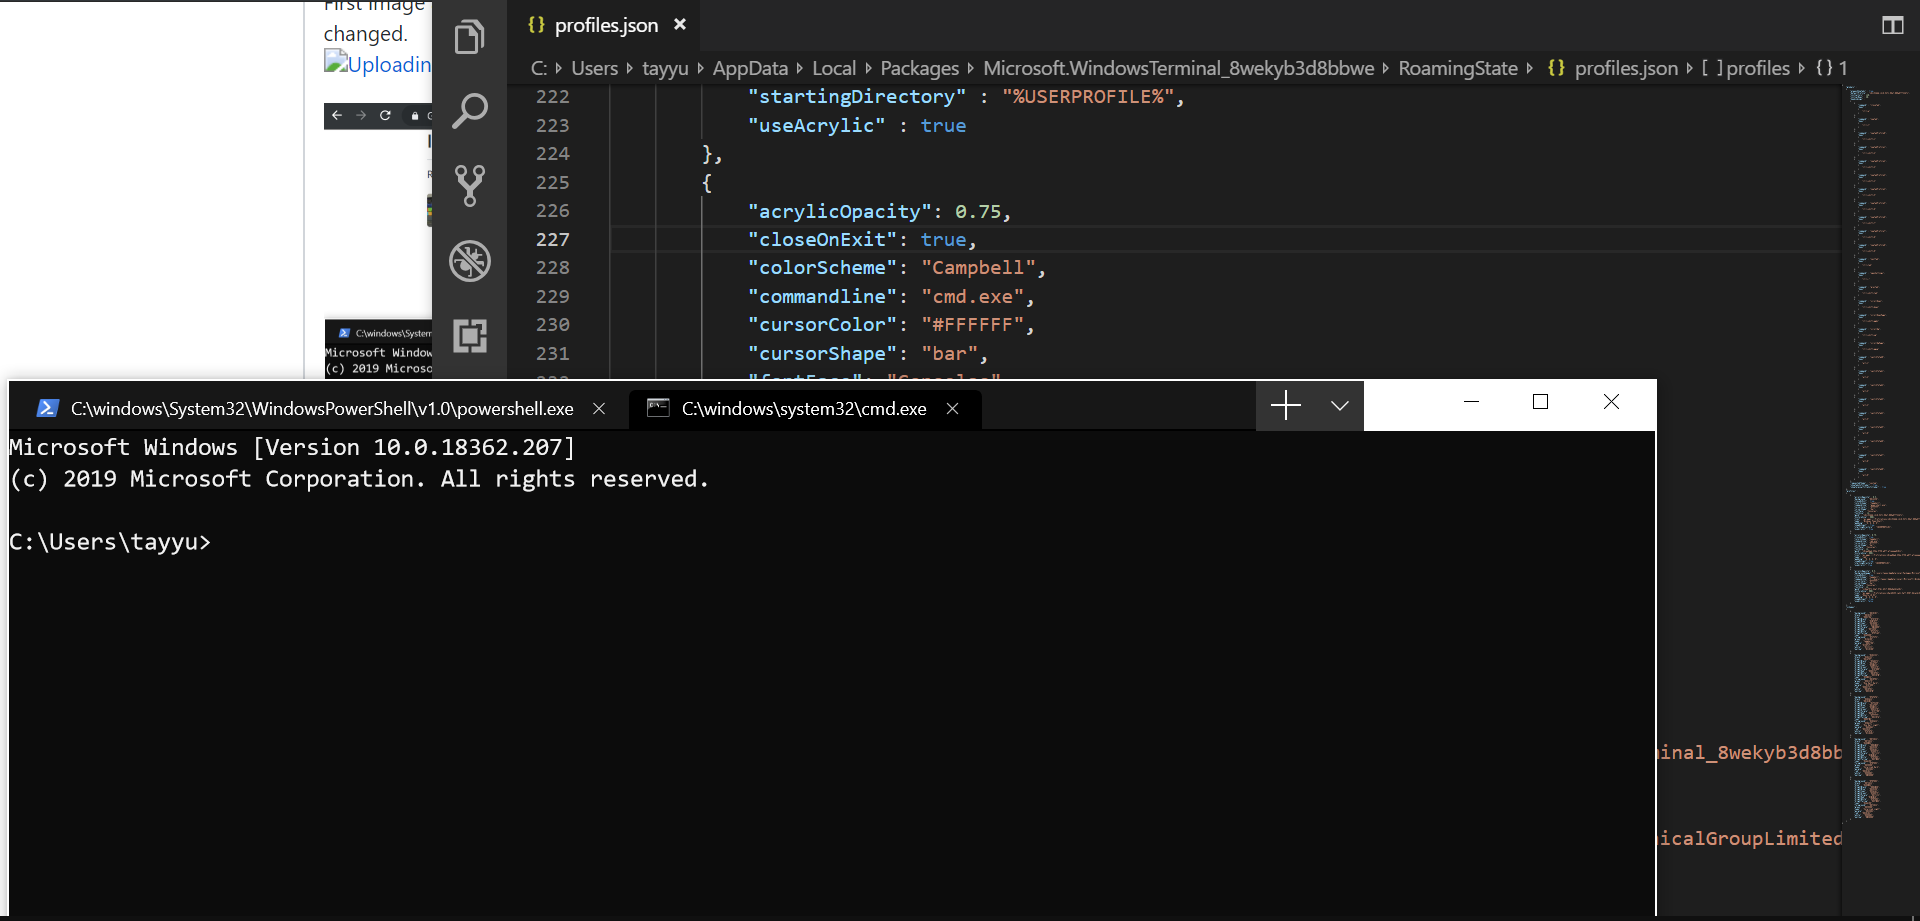
Task: Click the padlock icon in the address bar
Action: [x=413, y=115]
